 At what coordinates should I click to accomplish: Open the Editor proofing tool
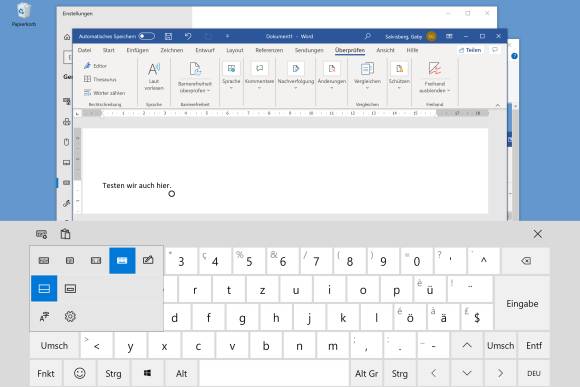click(95, 66)
